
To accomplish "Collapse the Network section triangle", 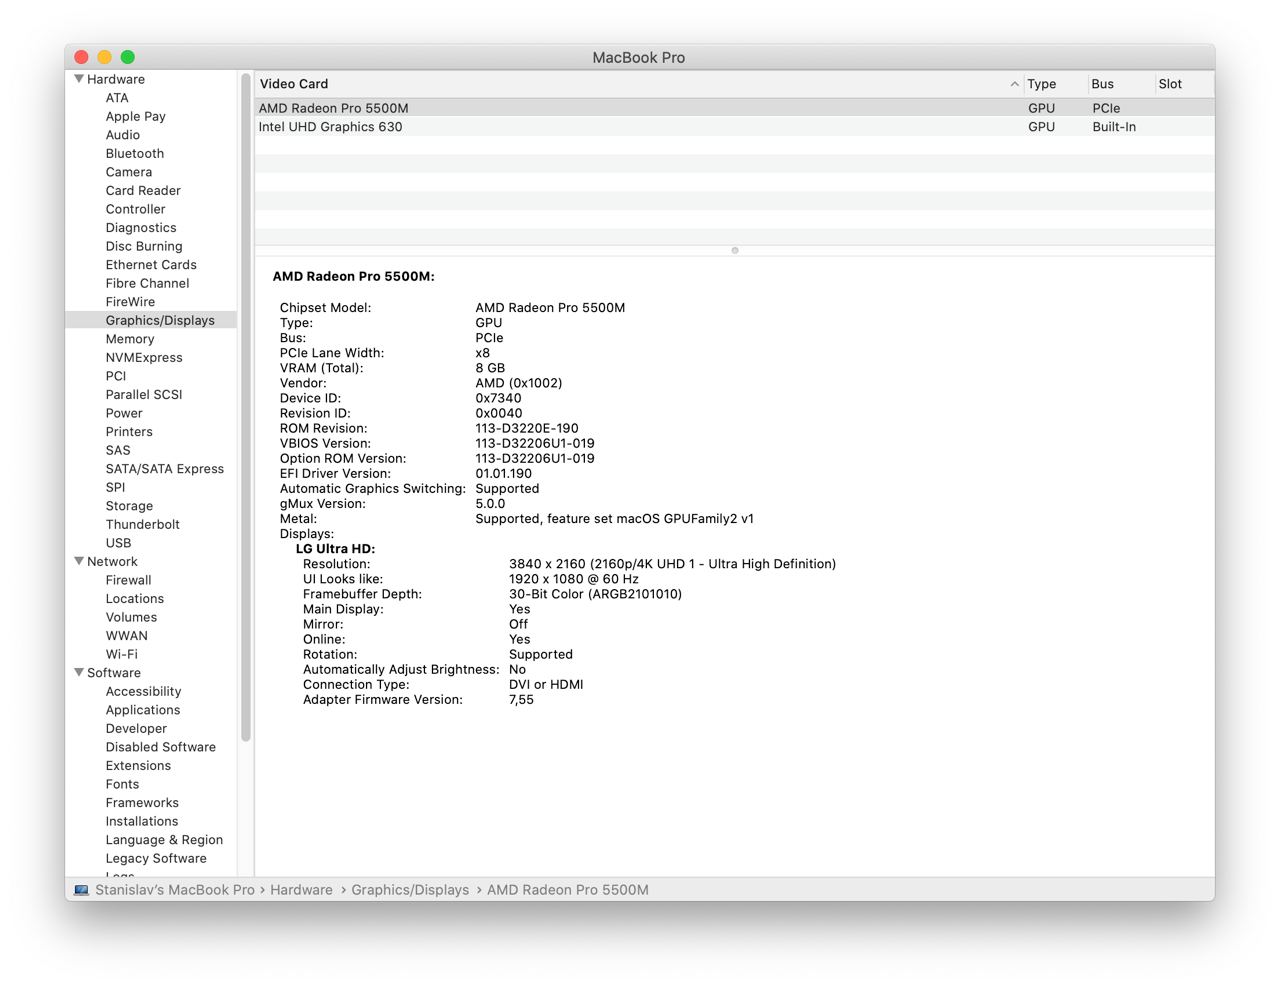I will pos(79,561).
